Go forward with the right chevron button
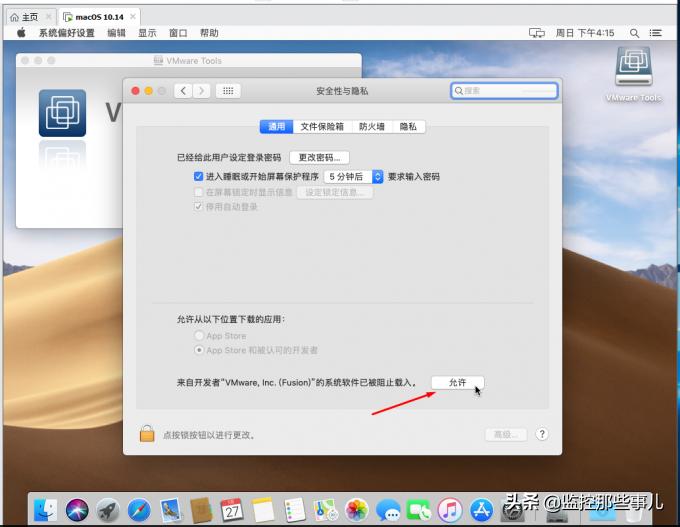The width and height of the screenshot is (680, 527). 201,91
